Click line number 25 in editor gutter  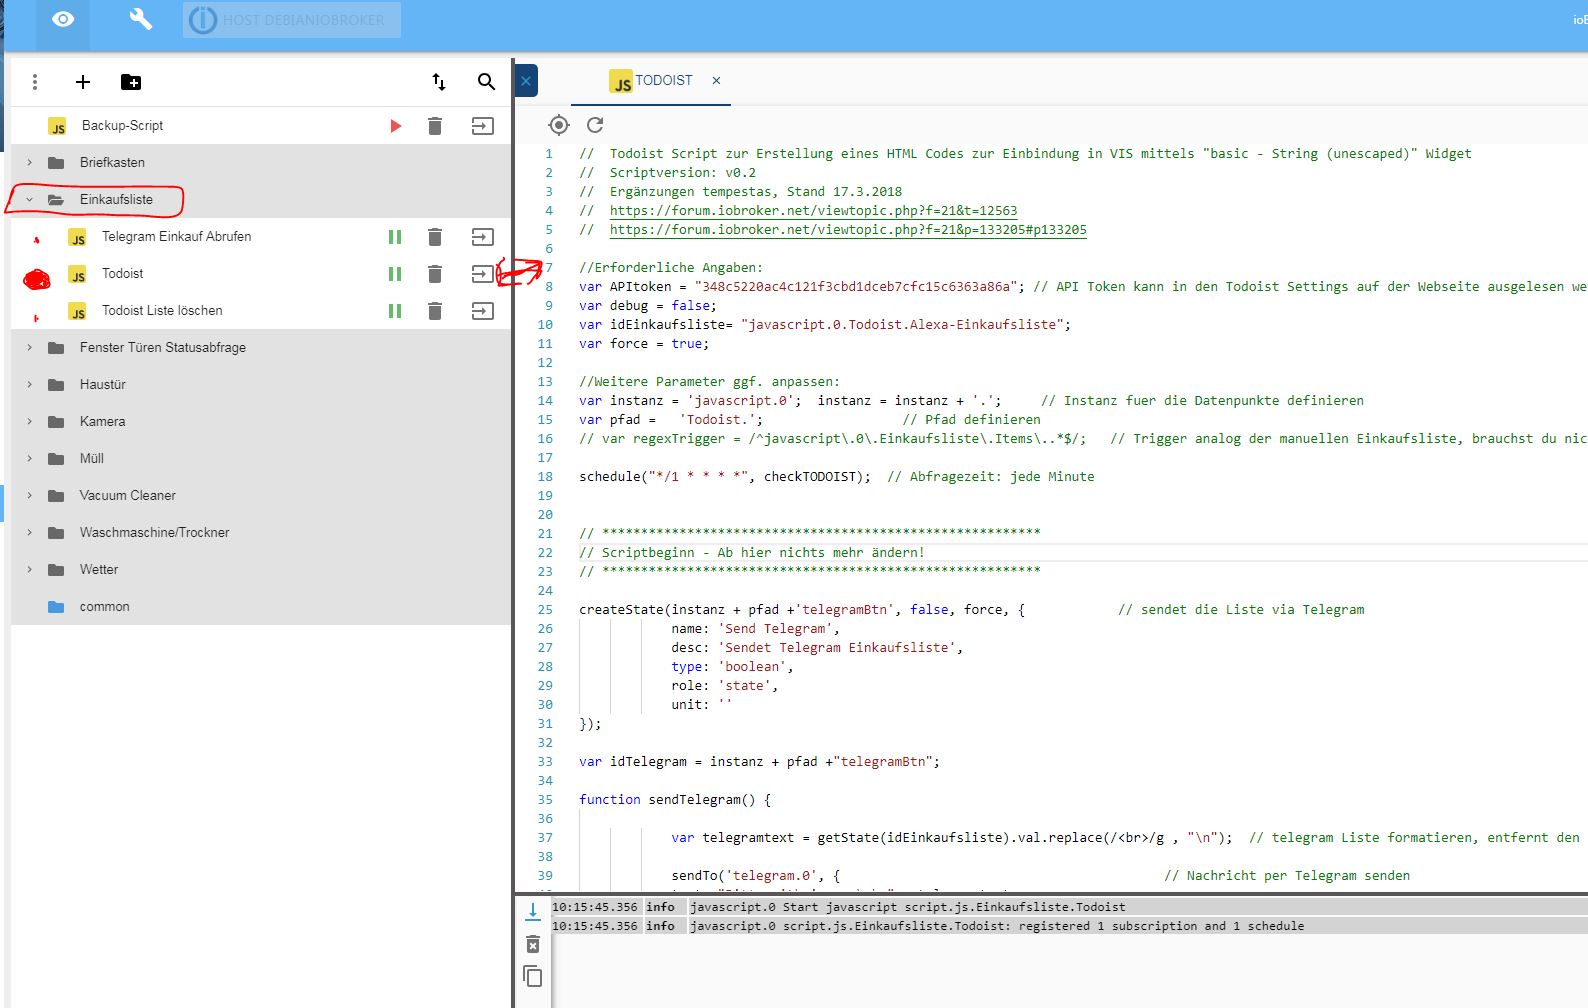click(545, 610)
